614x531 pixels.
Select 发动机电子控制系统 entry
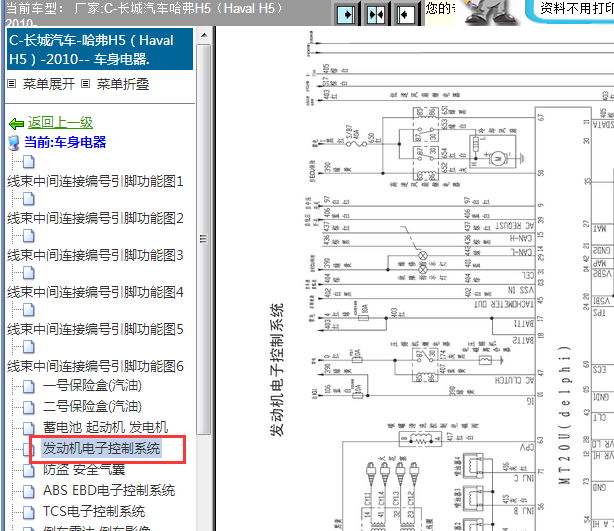(x=101, y=448)
